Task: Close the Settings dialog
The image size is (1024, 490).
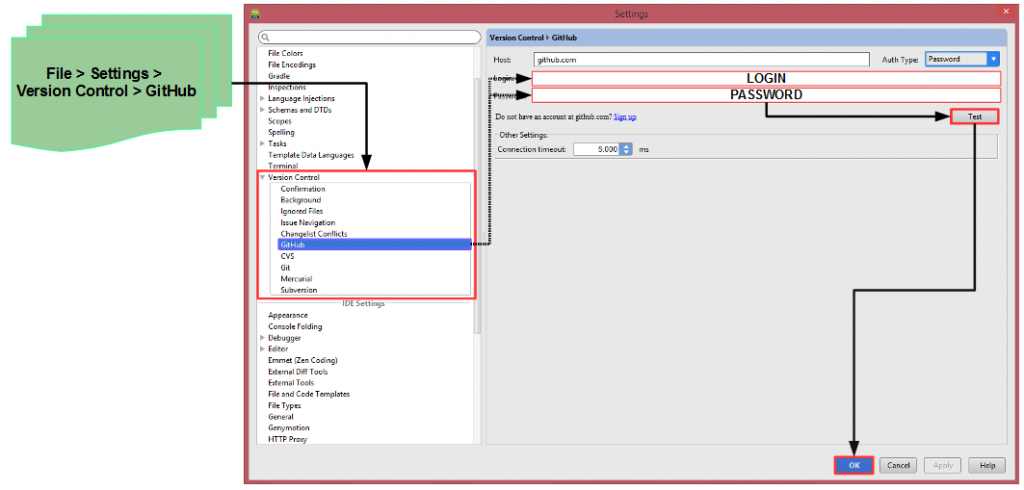Action: click(1006, 11)
